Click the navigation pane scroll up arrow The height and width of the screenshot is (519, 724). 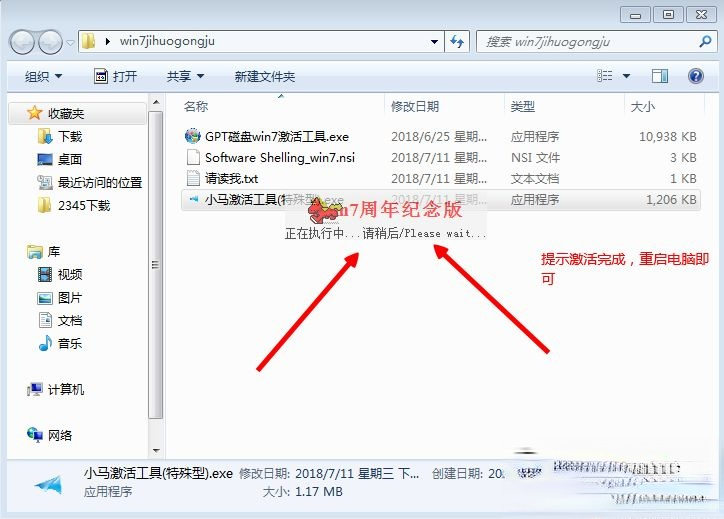point(156,102)
